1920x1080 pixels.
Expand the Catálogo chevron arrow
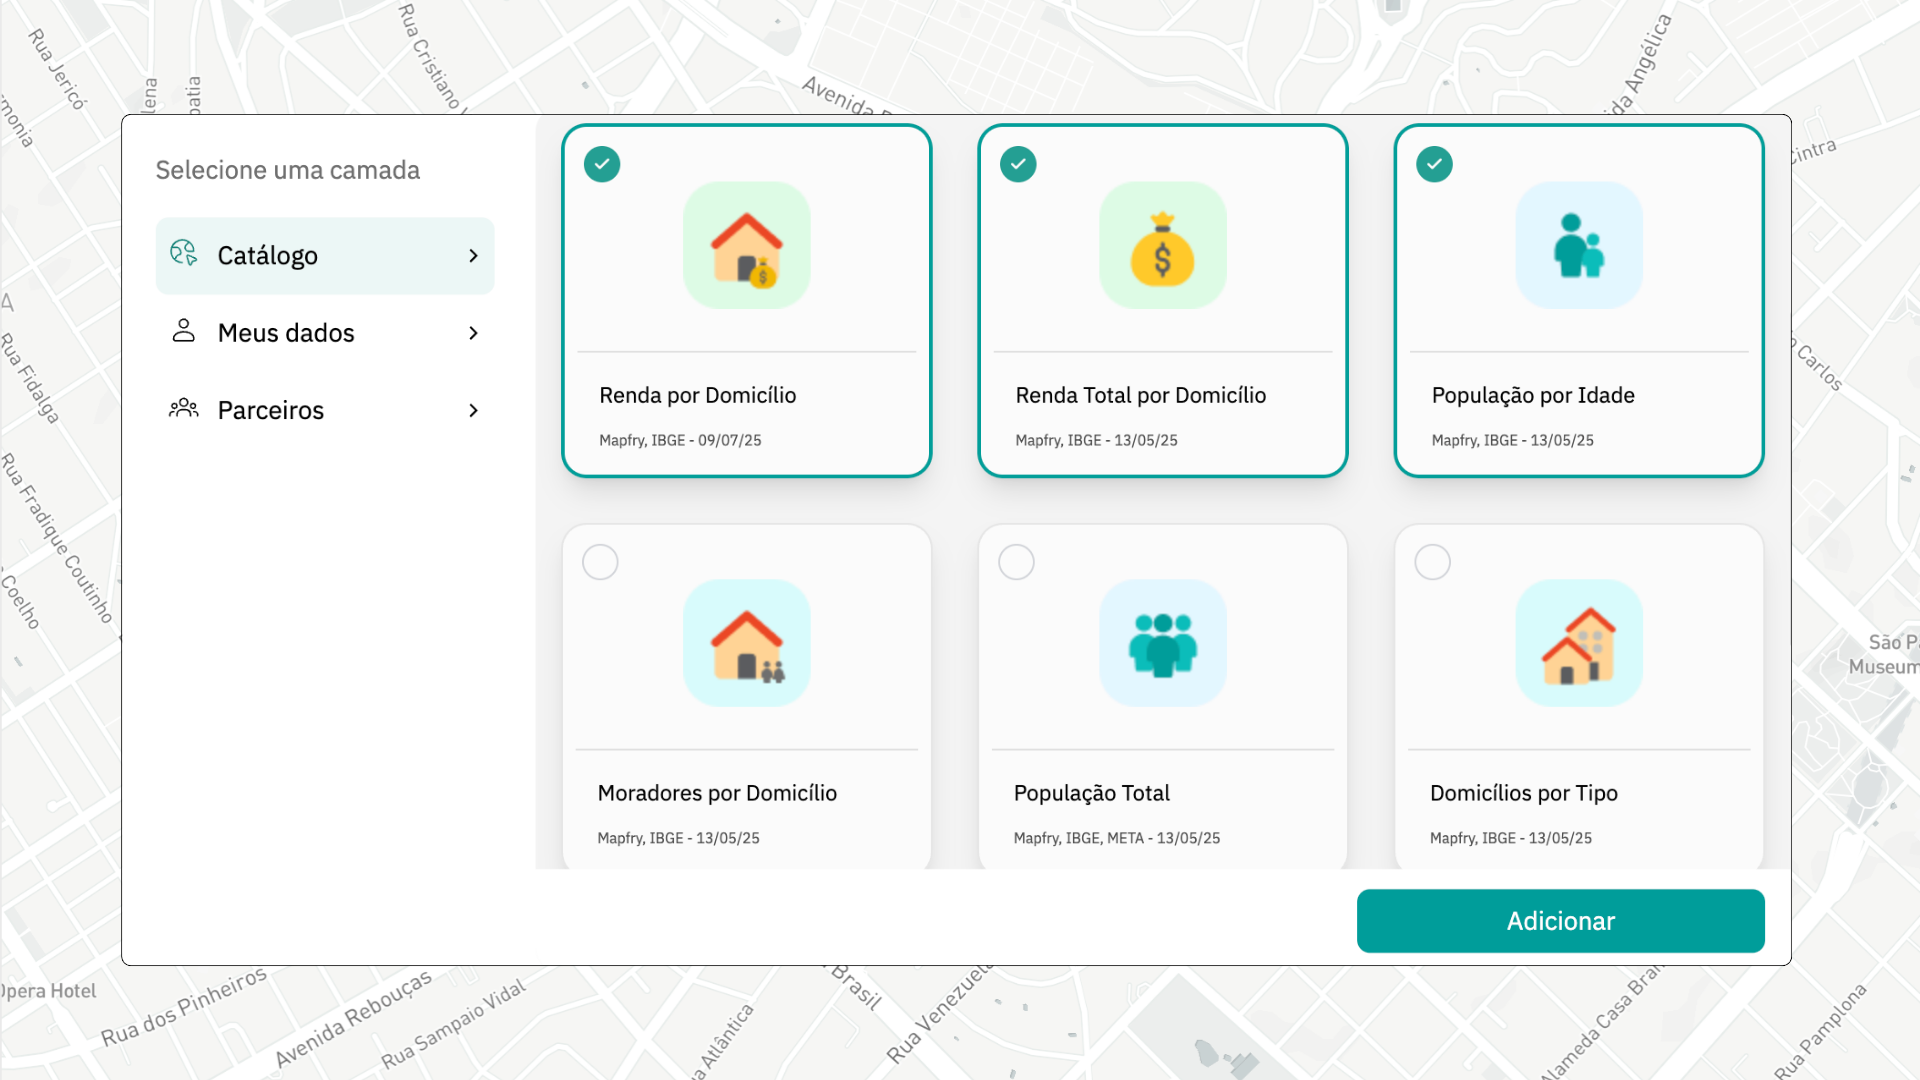point(473,256)
